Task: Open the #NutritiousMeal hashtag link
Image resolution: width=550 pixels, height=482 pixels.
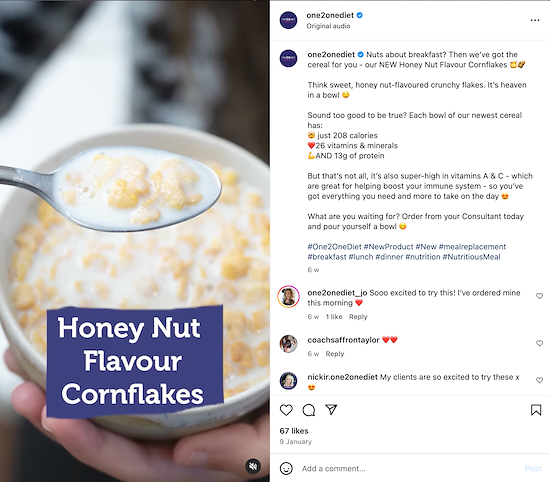Action: 471,257
